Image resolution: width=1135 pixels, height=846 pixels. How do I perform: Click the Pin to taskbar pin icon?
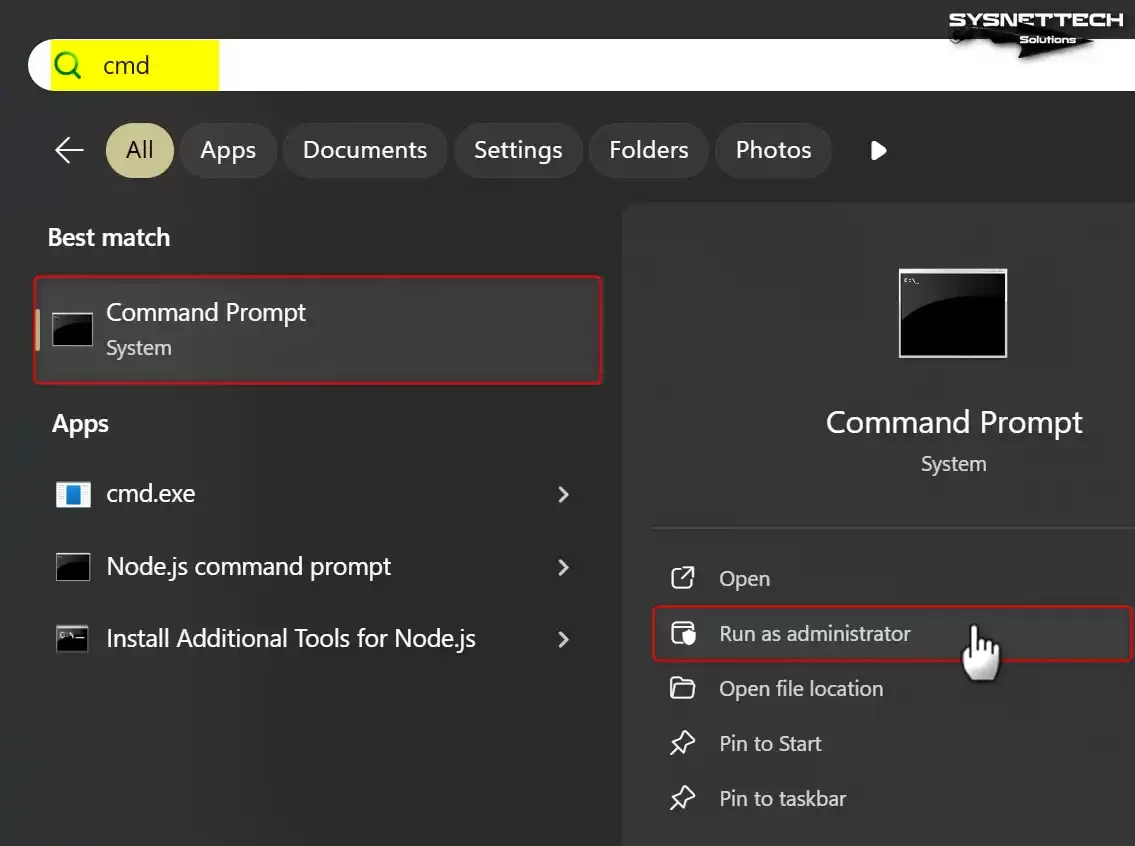point(683,798)
